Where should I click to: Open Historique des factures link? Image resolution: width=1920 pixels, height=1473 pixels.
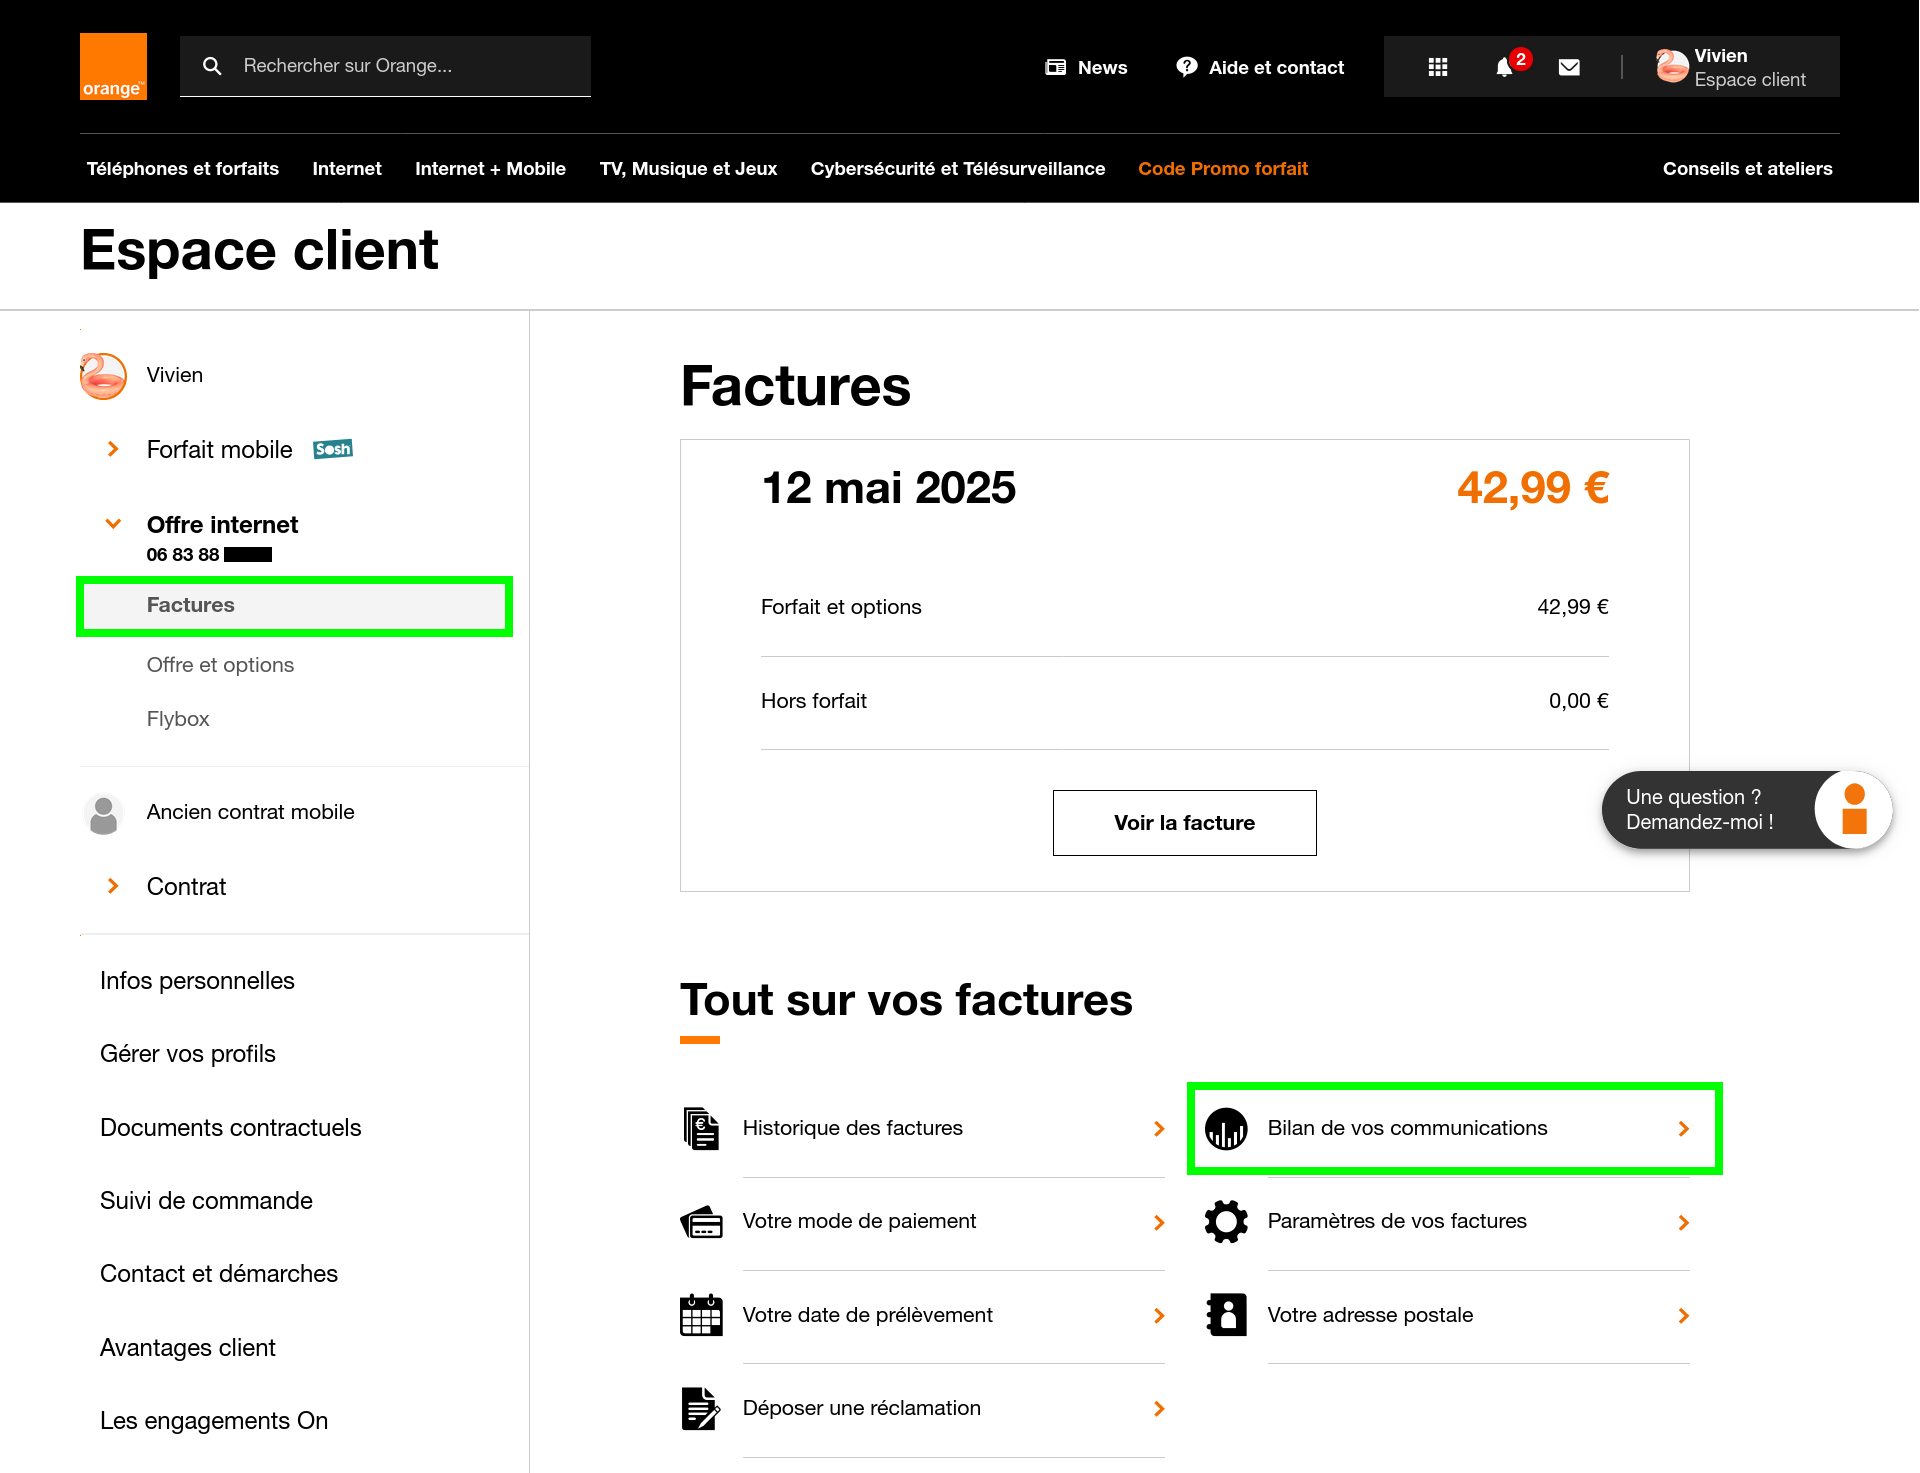(853, 1128)
